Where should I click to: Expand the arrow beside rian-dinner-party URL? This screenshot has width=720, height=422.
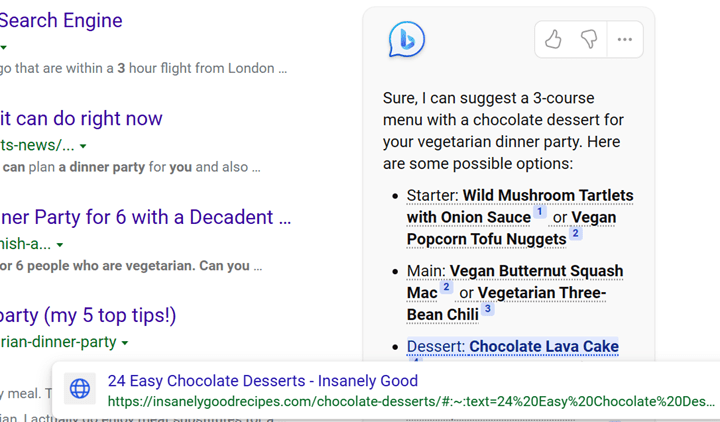coord(125,343)
